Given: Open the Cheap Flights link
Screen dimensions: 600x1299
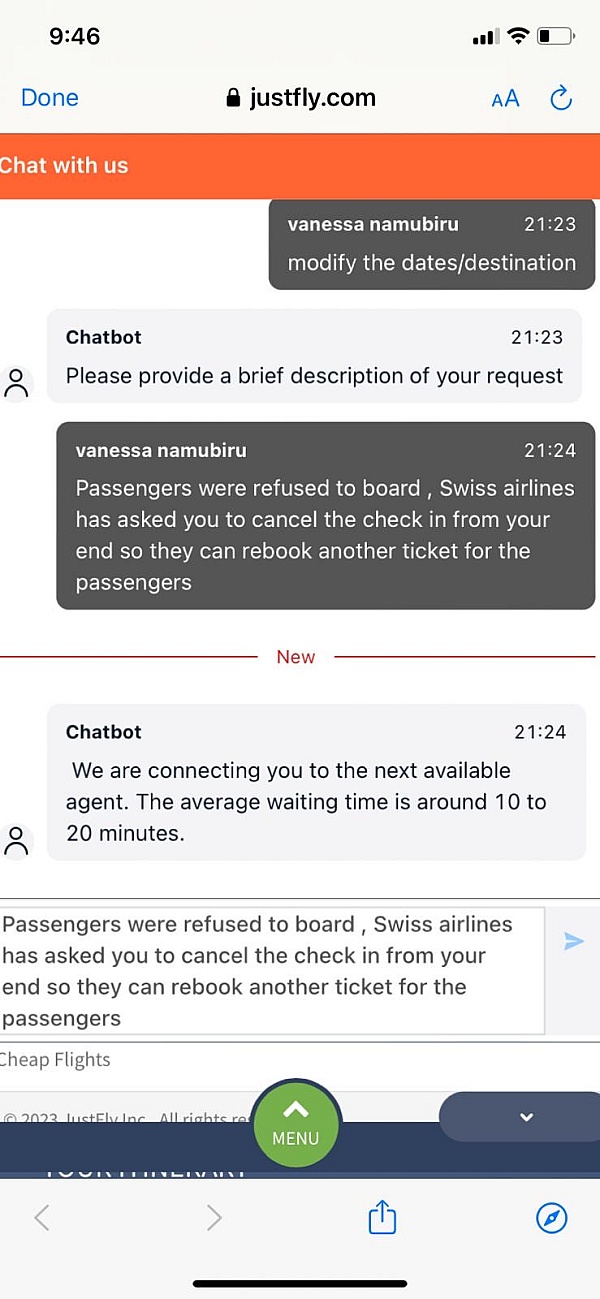Looking at the screenshot, I should [x=56, y=1059].
